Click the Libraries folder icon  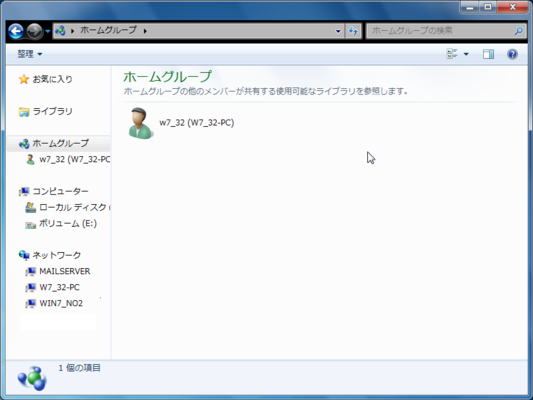24,111
